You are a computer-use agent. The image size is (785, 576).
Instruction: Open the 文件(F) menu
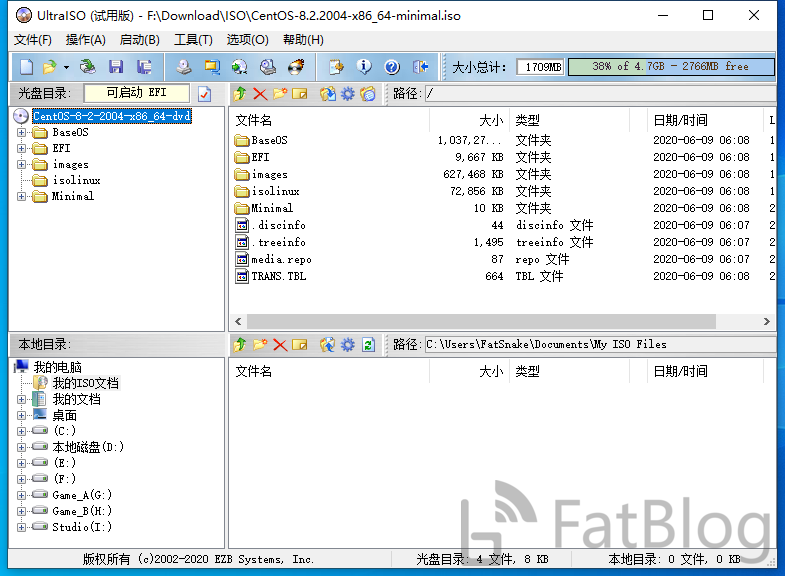coord(33,40)
